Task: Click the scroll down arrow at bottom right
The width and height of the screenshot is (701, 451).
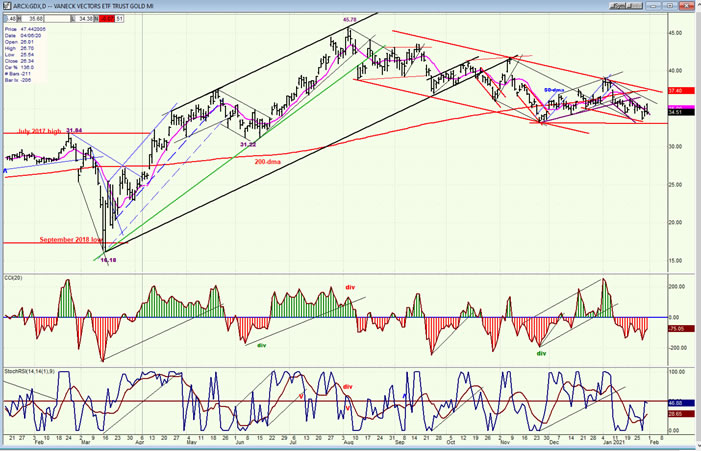Action: 698,446
